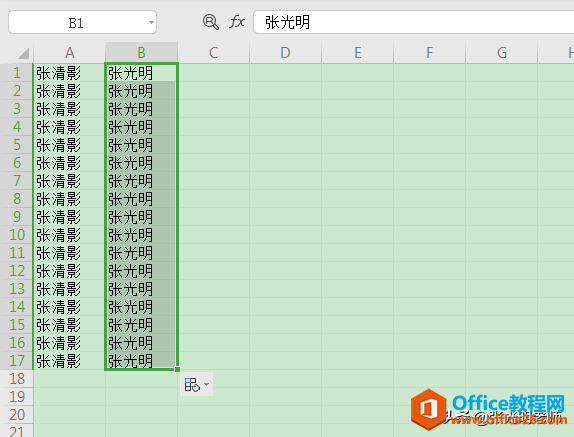Screen dimensions: 574x437
Task: Click cell B14 containing 张光明
Action: pos(141,307)
